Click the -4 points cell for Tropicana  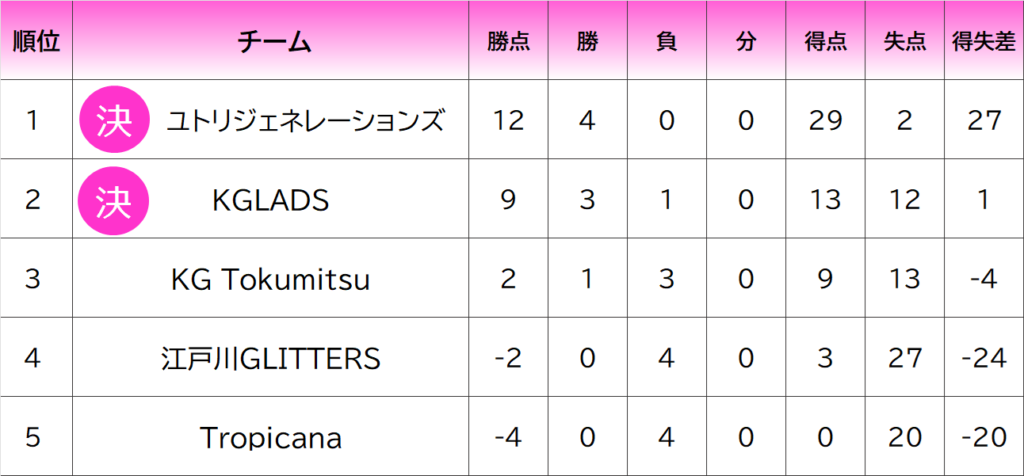508,438
